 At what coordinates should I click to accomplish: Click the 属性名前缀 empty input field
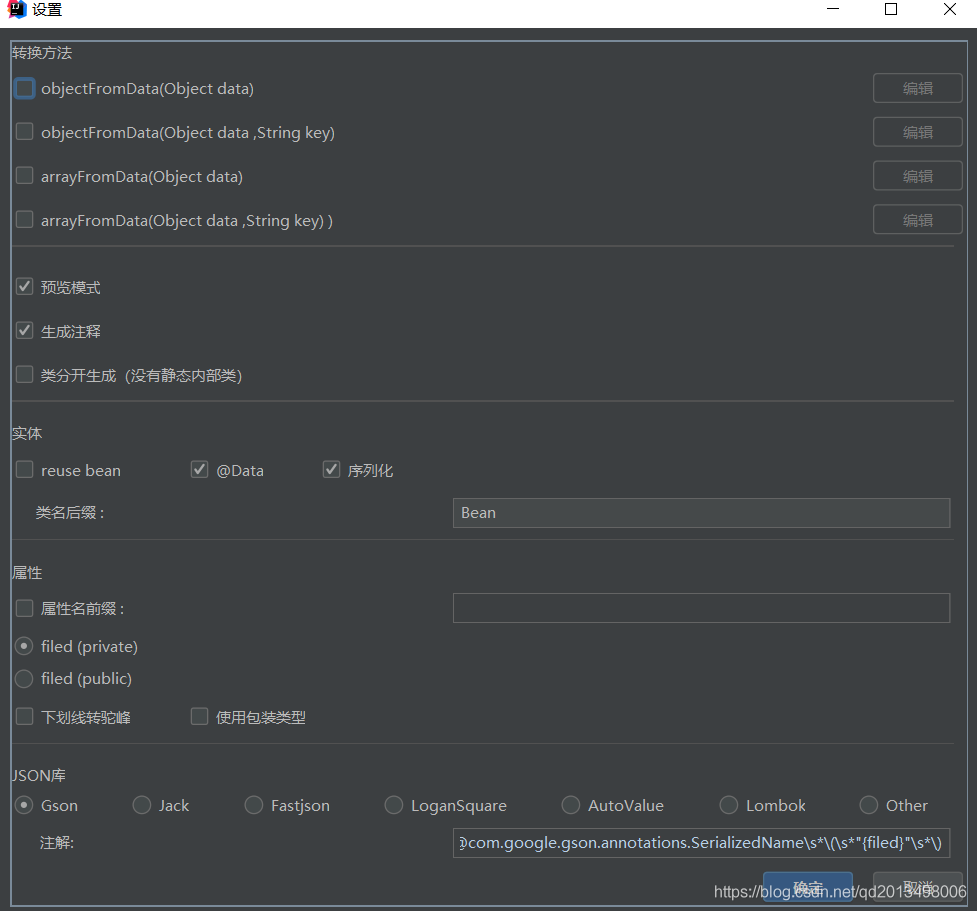click(702, 608)
